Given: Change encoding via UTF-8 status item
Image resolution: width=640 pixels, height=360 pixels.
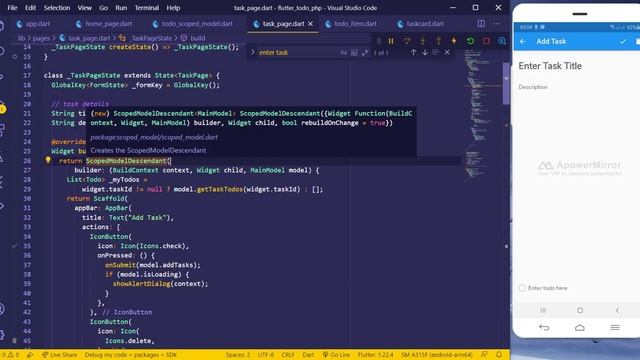Looking at the screenshot, I should (266, 355).
